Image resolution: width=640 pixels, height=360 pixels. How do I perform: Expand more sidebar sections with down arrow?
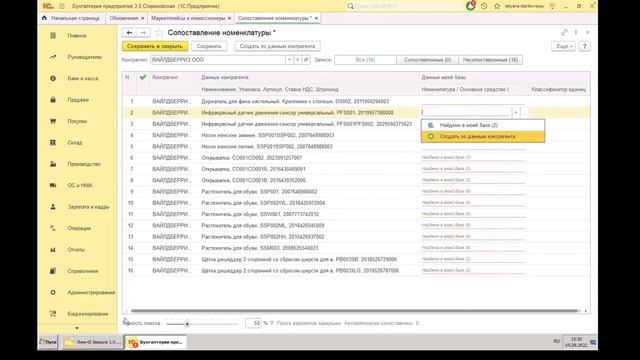(77, 328)
